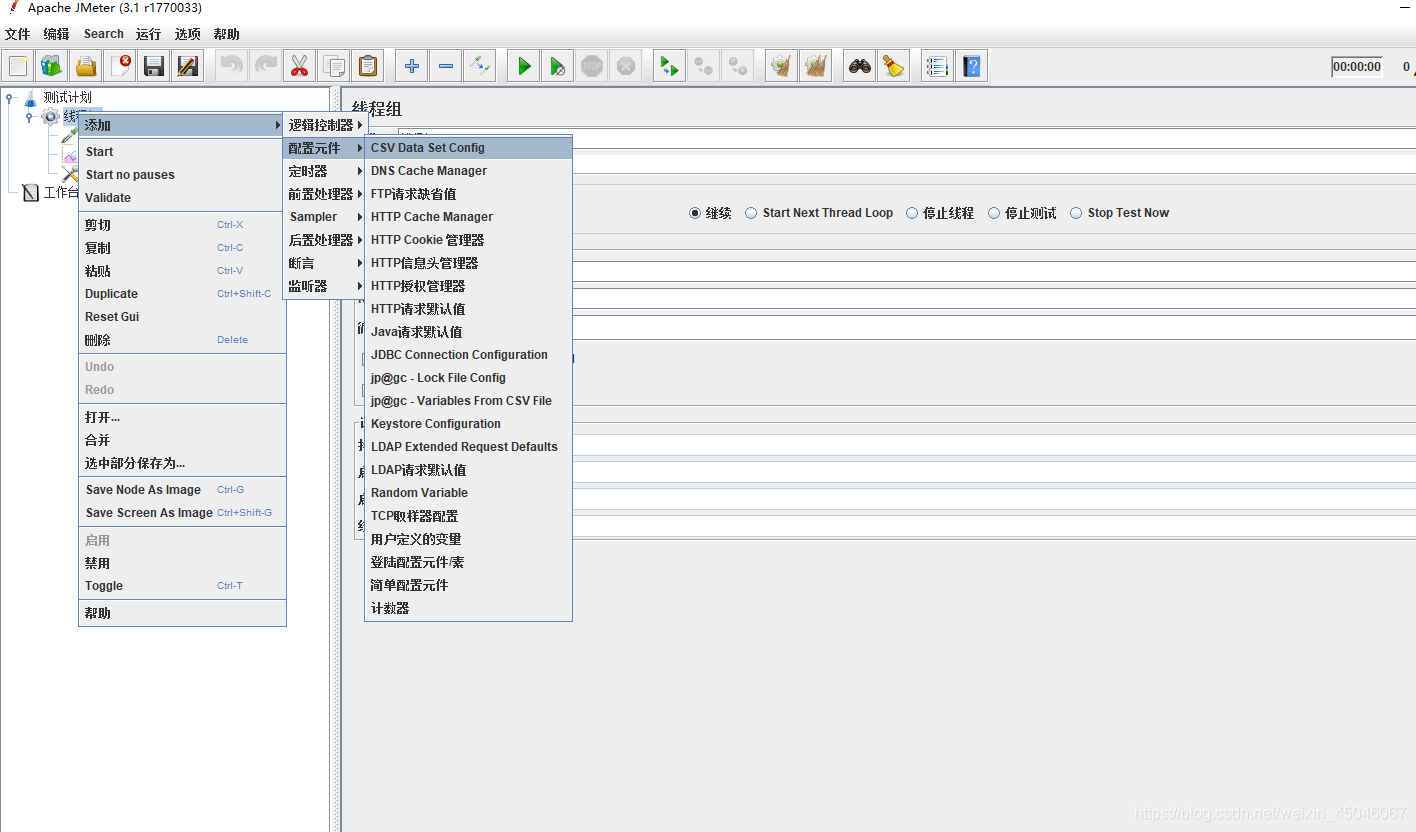Start the test with green play icon
The height and width of the screenshot is (832, 1416).
click(523, 67)
